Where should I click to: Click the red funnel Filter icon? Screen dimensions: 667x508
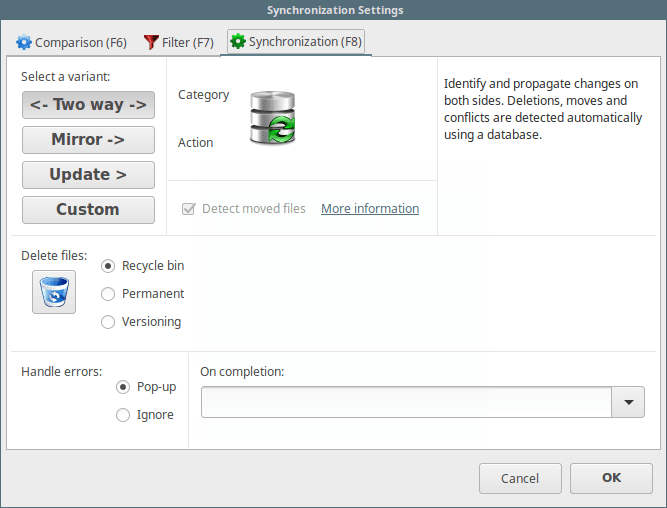coord(152,43)
